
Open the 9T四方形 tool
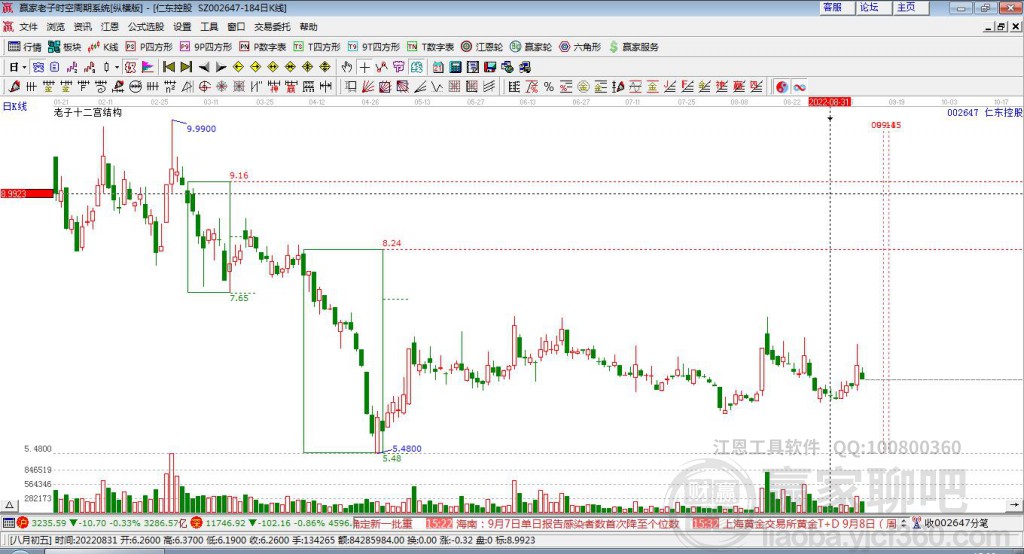tap(374, 47)
